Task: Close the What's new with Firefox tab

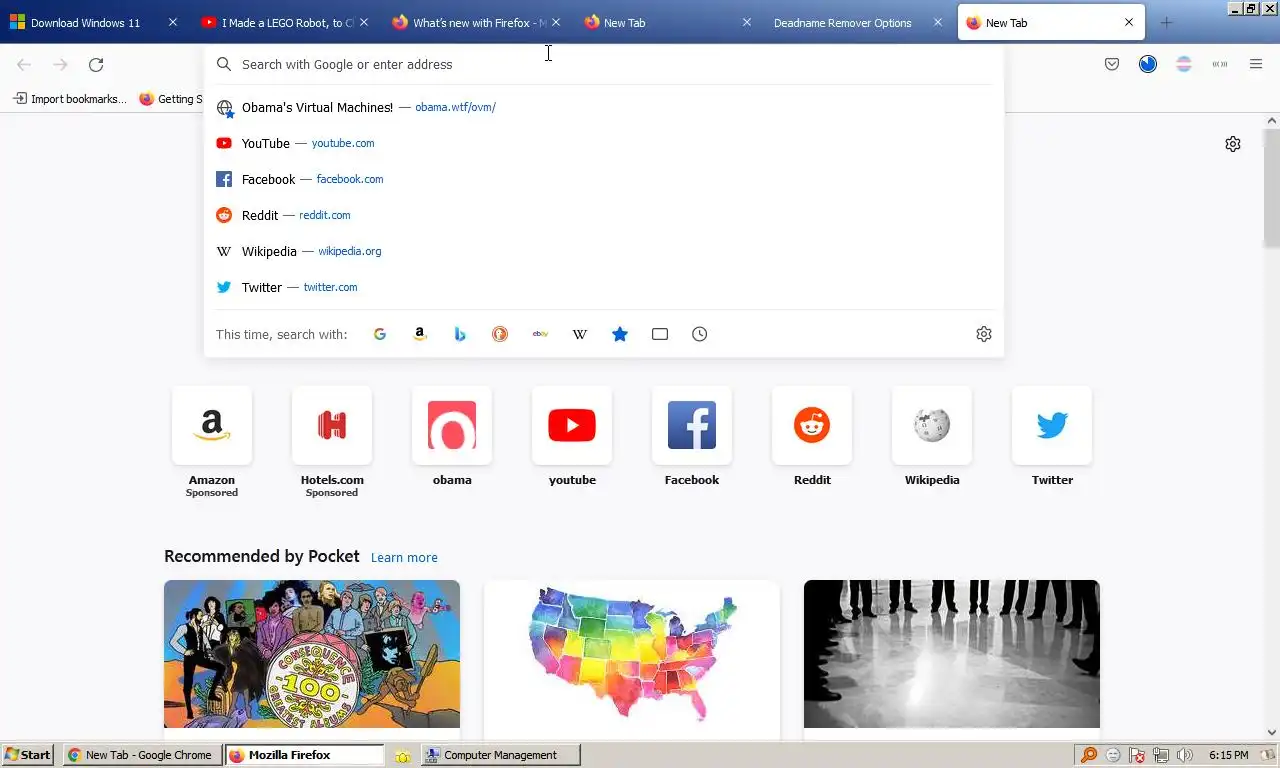Action: coord(556,22)
